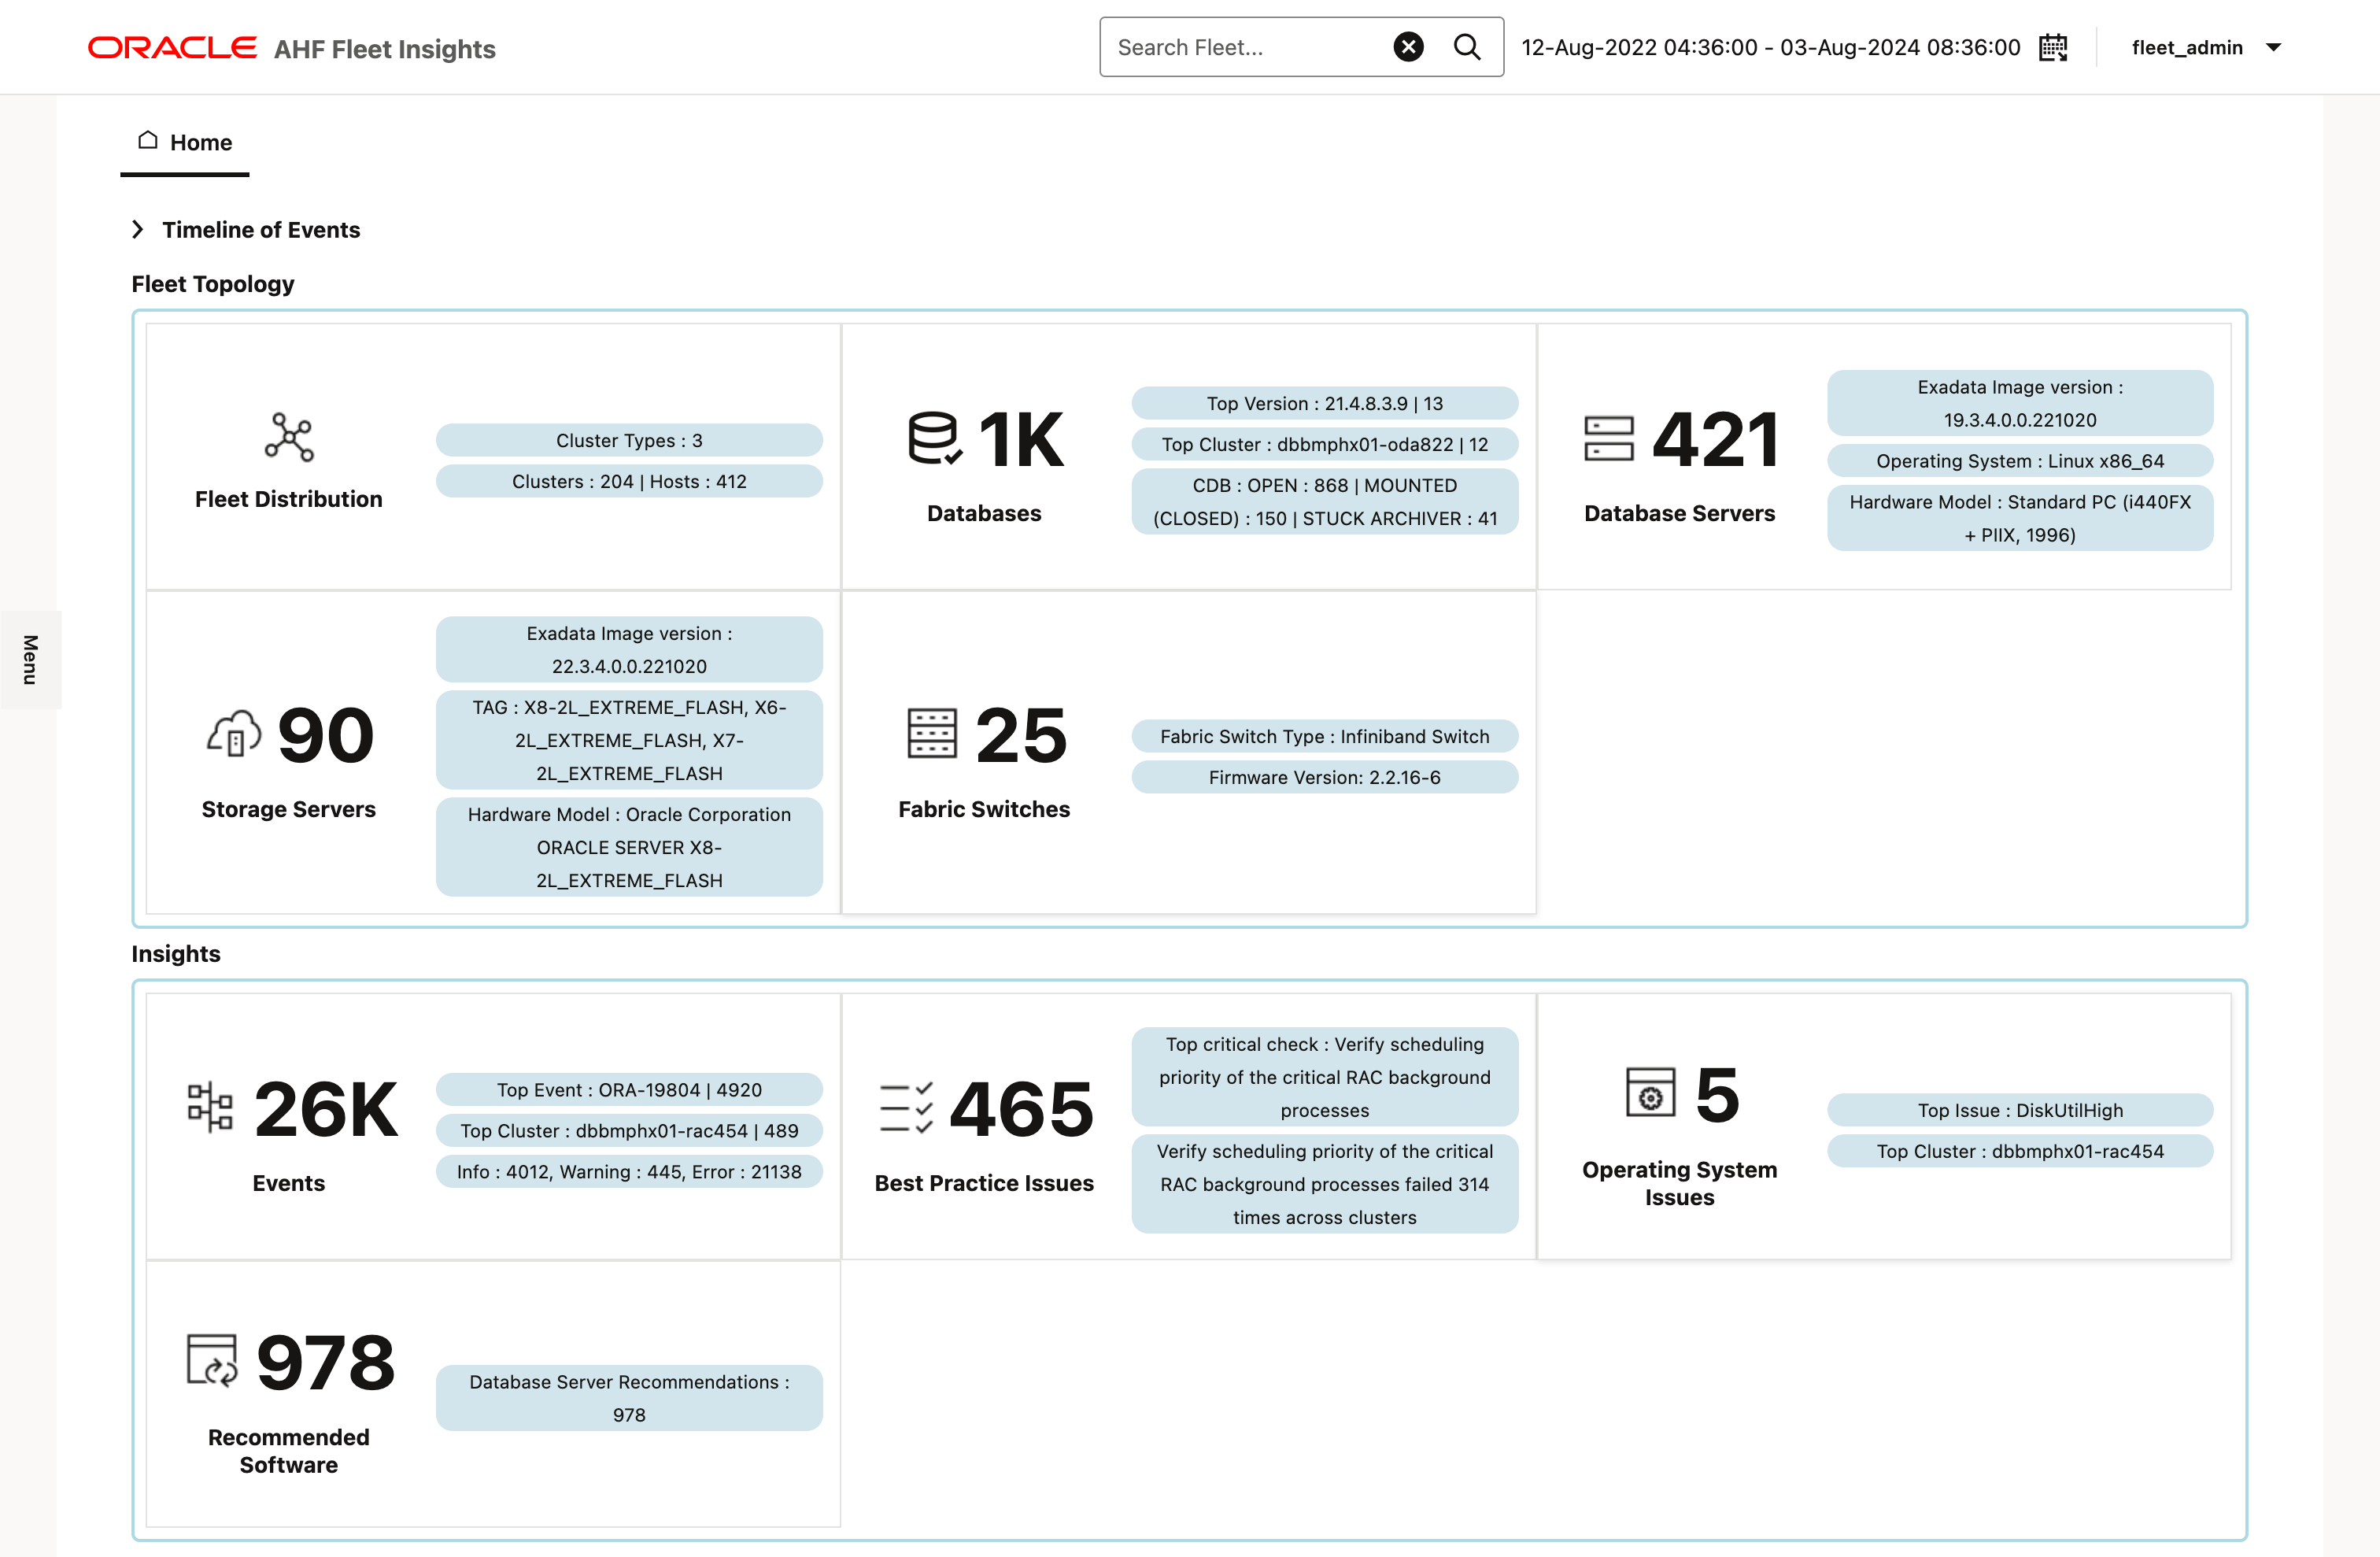This screenshot has height=1557, width=2380.
Task: Click the 'CDB : OPEN : 868' status badge
Action: click(x=1325, y=502)
